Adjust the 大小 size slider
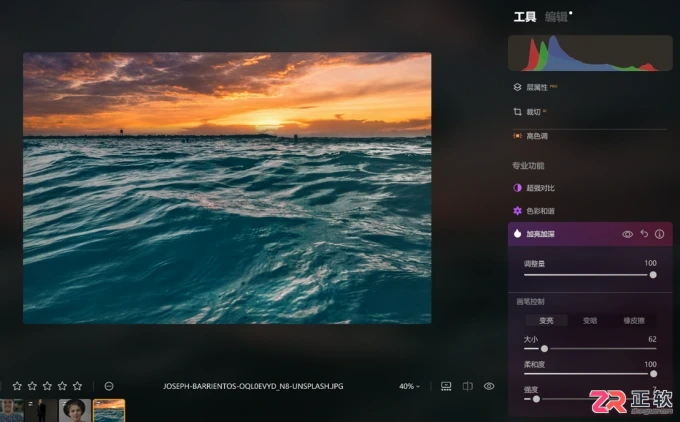The image size is (680, 422). [590, 349]
